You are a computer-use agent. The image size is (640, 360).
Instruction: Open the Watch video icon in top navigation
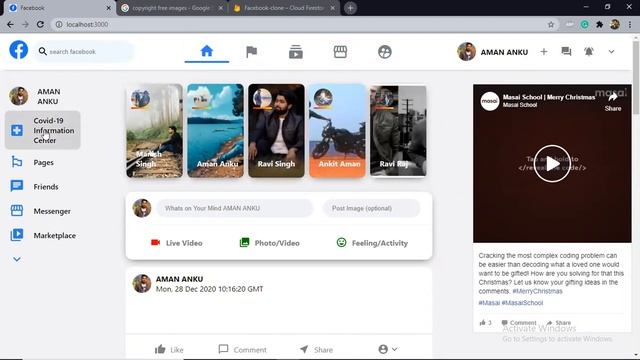coord(296,52)
